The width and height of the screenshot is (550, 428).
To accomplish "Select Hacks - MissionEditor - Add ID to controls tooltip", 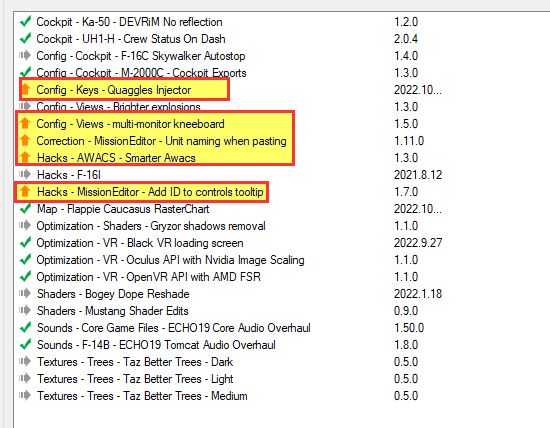I will 150,192.
